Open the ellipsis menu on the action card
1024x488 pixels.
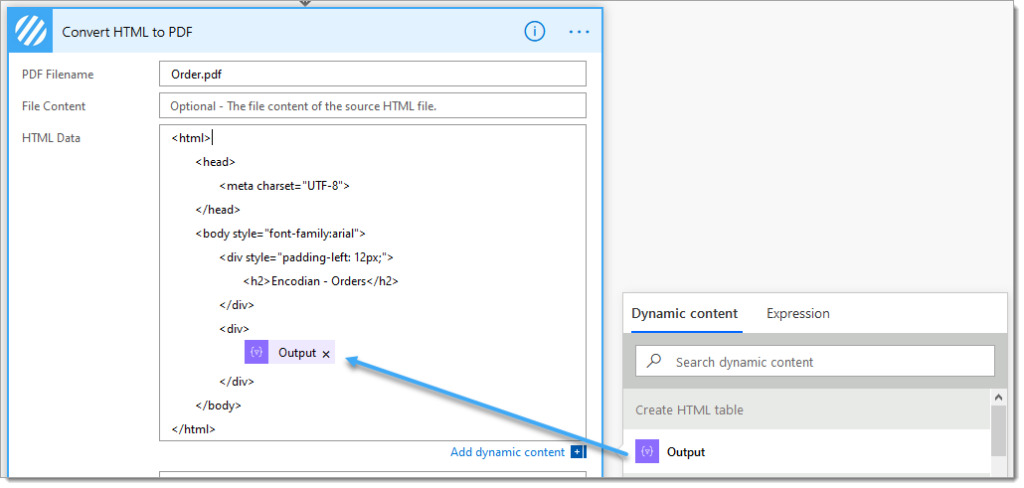click(579, 31)
